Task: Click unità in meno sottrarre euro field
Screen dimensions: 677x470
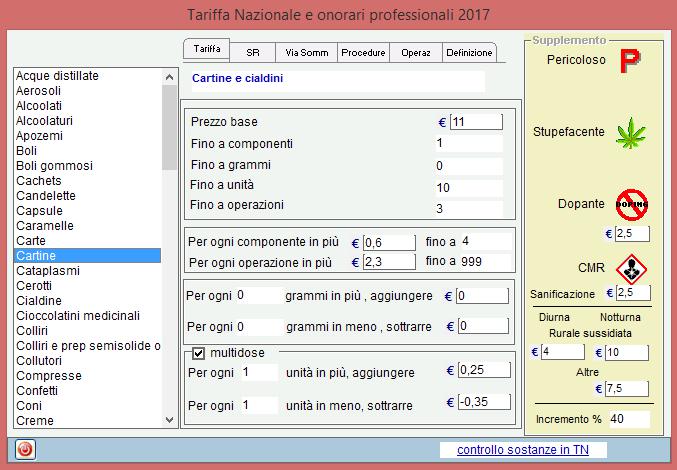Action: (484, 402)
